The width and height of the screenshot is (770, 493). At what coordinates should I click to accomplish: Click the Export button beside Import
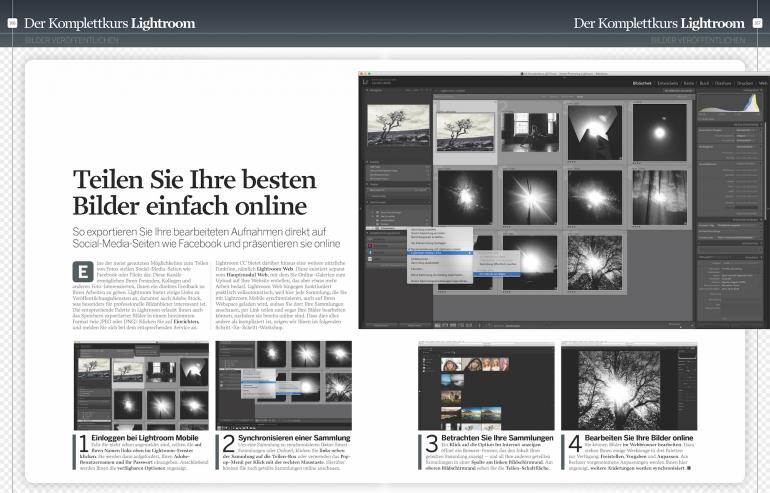pyautogui.click(x=414, y=325)
